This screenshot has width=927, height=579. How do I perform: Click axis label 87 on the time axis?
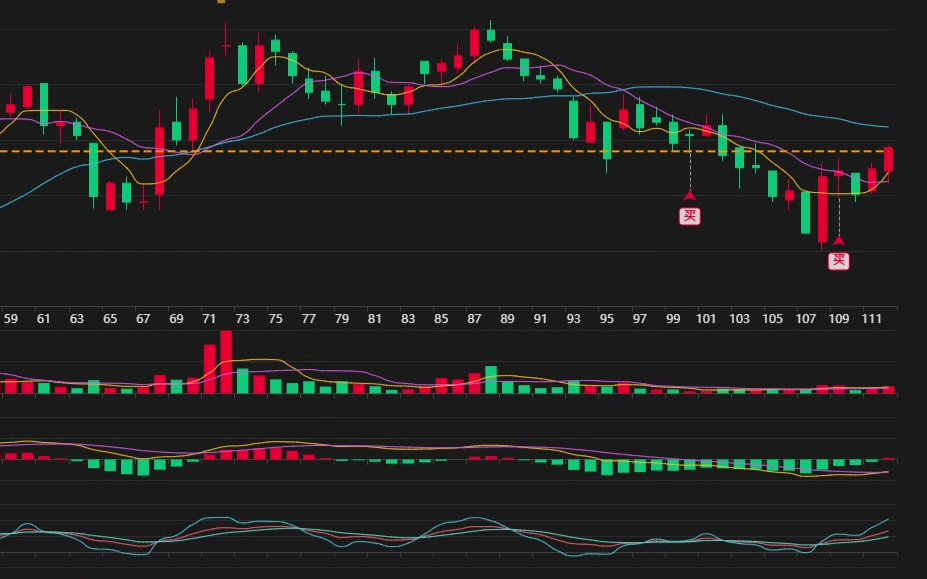pyautogui.click(x=474, y=319)
